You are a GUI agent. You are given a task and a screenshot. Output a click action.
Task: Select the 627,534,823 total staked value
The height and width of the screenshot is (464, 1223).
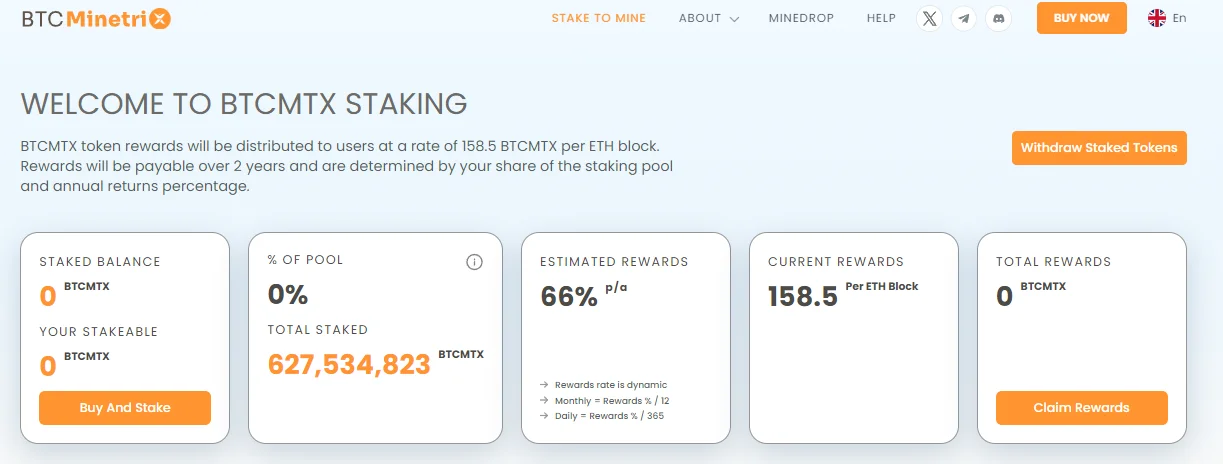349,365
